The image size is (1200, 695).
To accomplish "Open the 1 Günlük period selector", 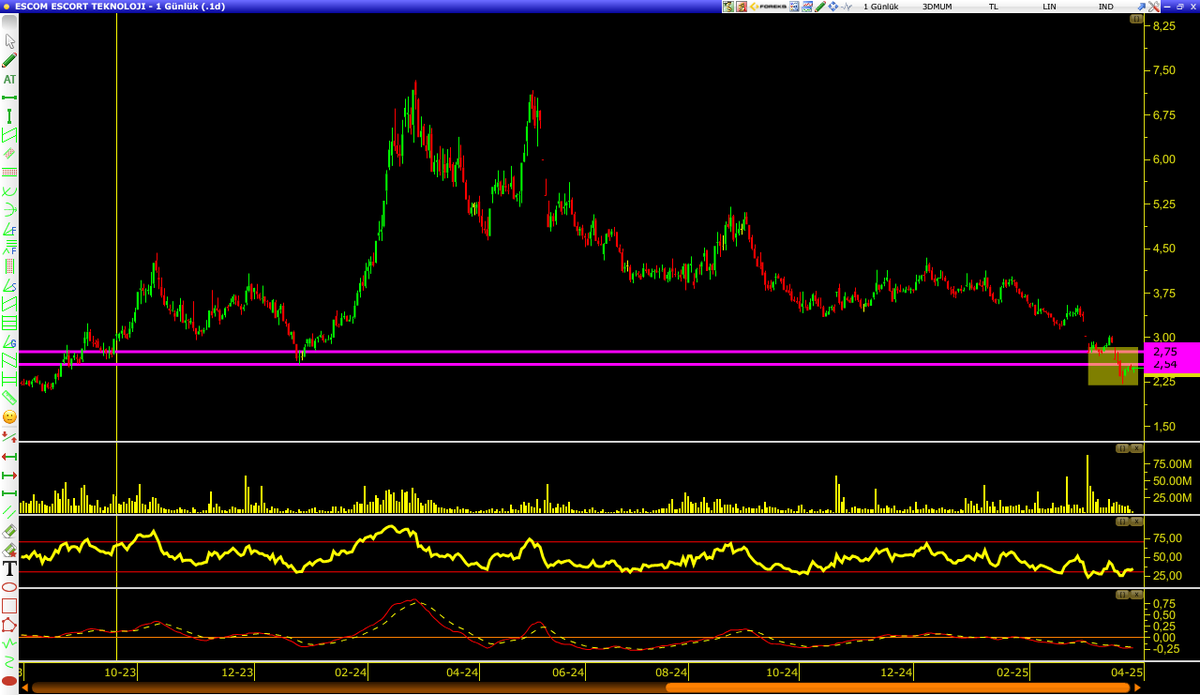I will click(881, 7).
